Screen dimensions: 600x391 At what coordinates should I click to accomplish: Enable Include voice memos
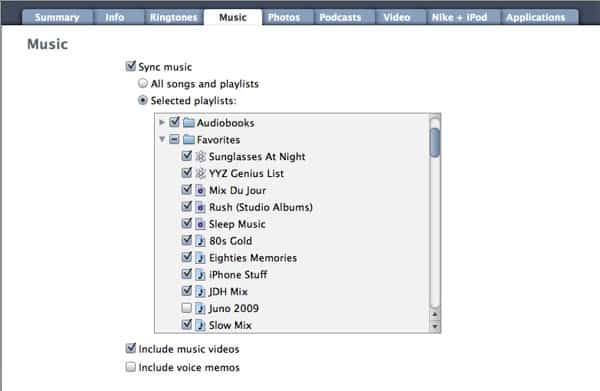tap(130, 367)
